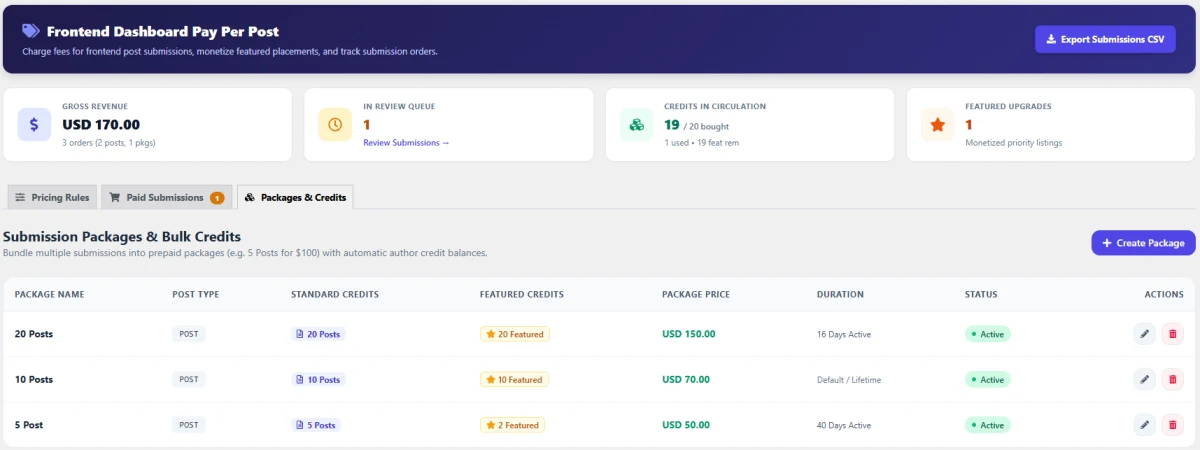Click the Active status of 10 Posts package
This screenshot has width=1200, height=450.
[x=988, y=380]
